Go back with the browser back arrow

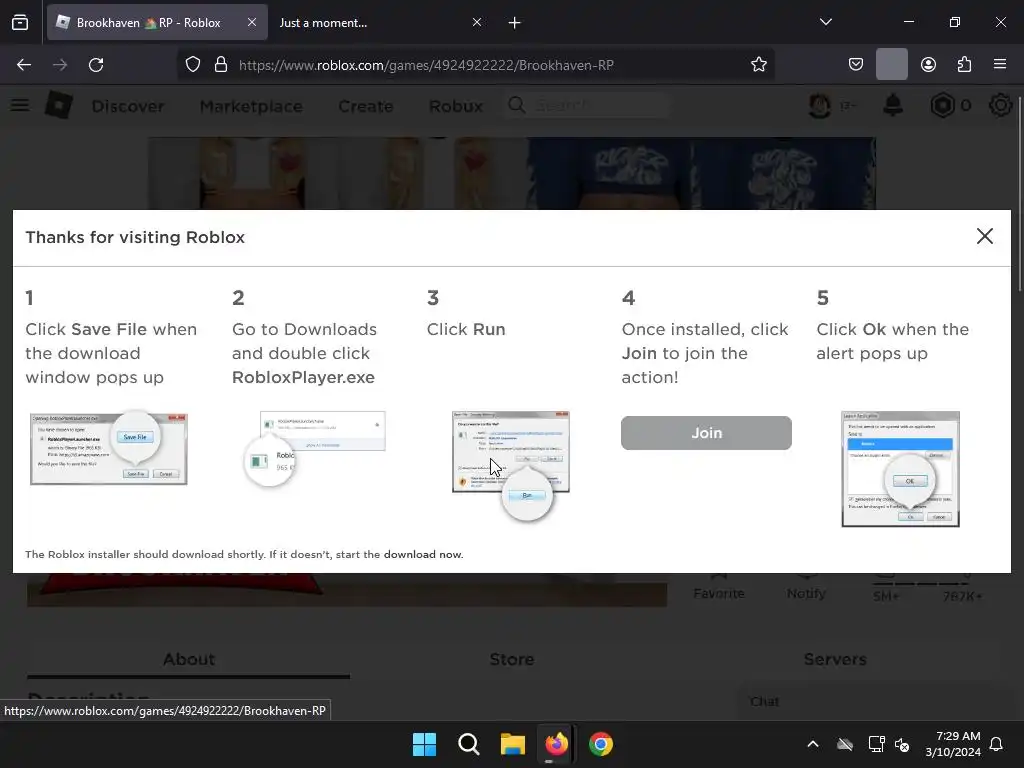tap(24, 65)
